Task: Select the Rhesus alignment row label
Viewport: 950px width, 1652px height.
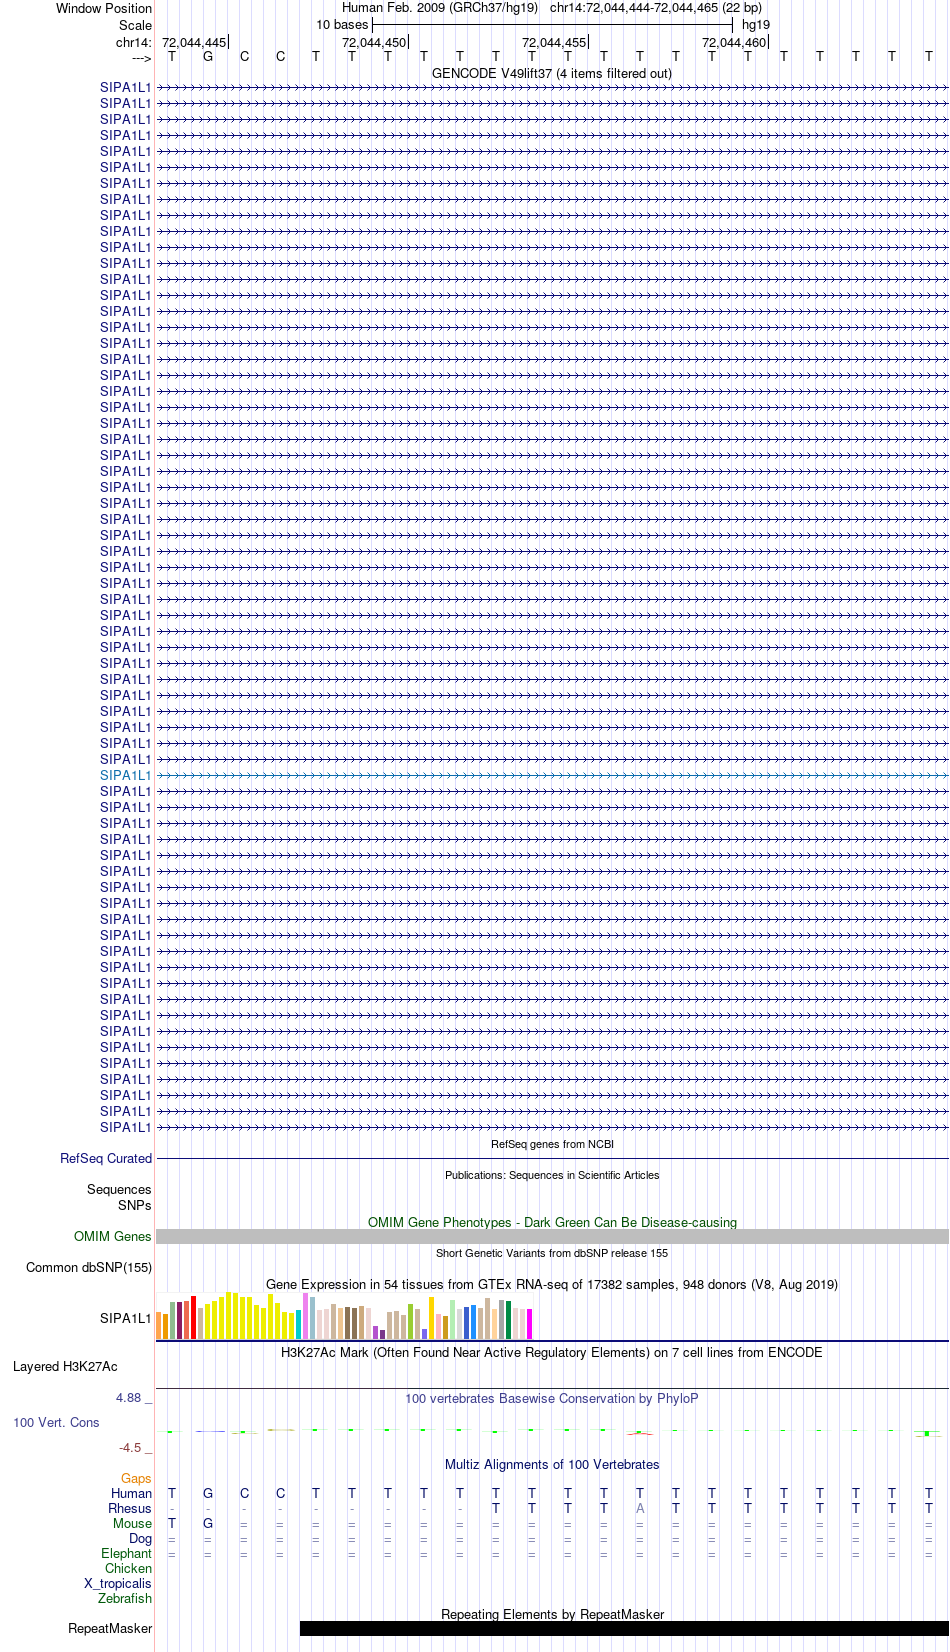Action: tap(130, 1508)
